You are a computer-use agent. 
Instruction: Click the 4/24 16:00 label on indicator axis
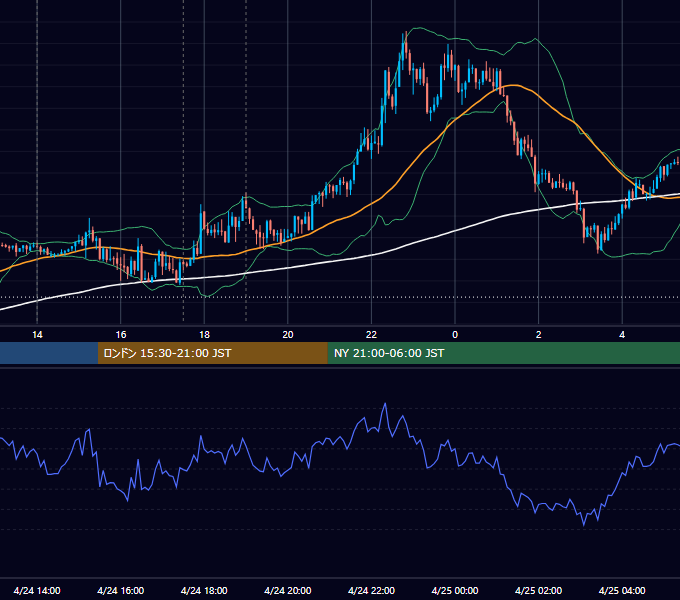coord(121,590)
